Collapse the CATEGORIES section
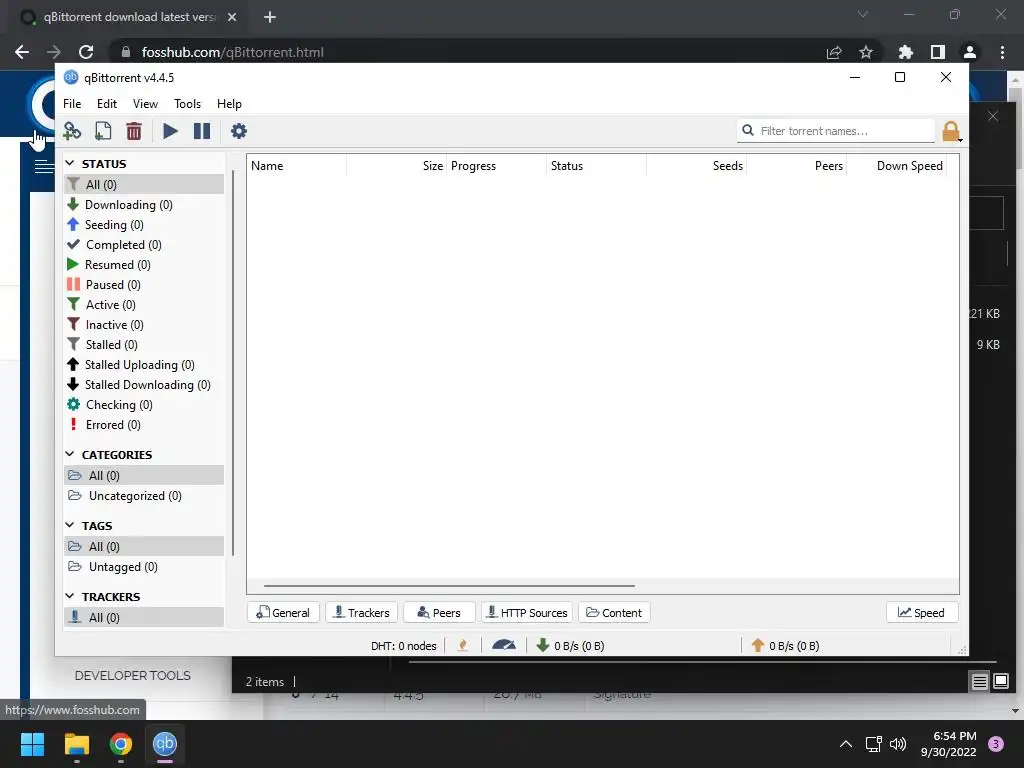1024x768 pixels. pyautogui.click(x=70, y=454)
